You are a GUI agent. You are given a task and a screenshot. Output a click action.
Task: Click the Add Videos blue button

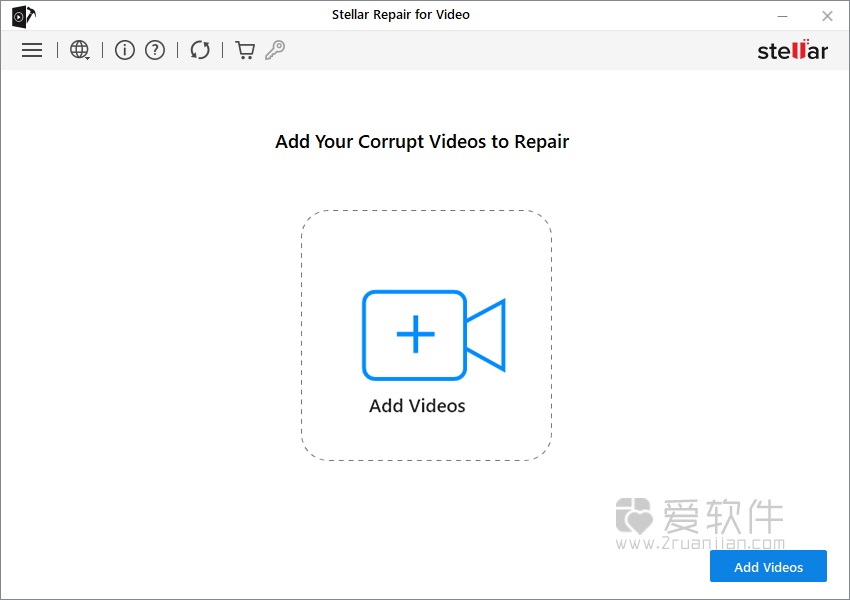[x=768, y=566]
